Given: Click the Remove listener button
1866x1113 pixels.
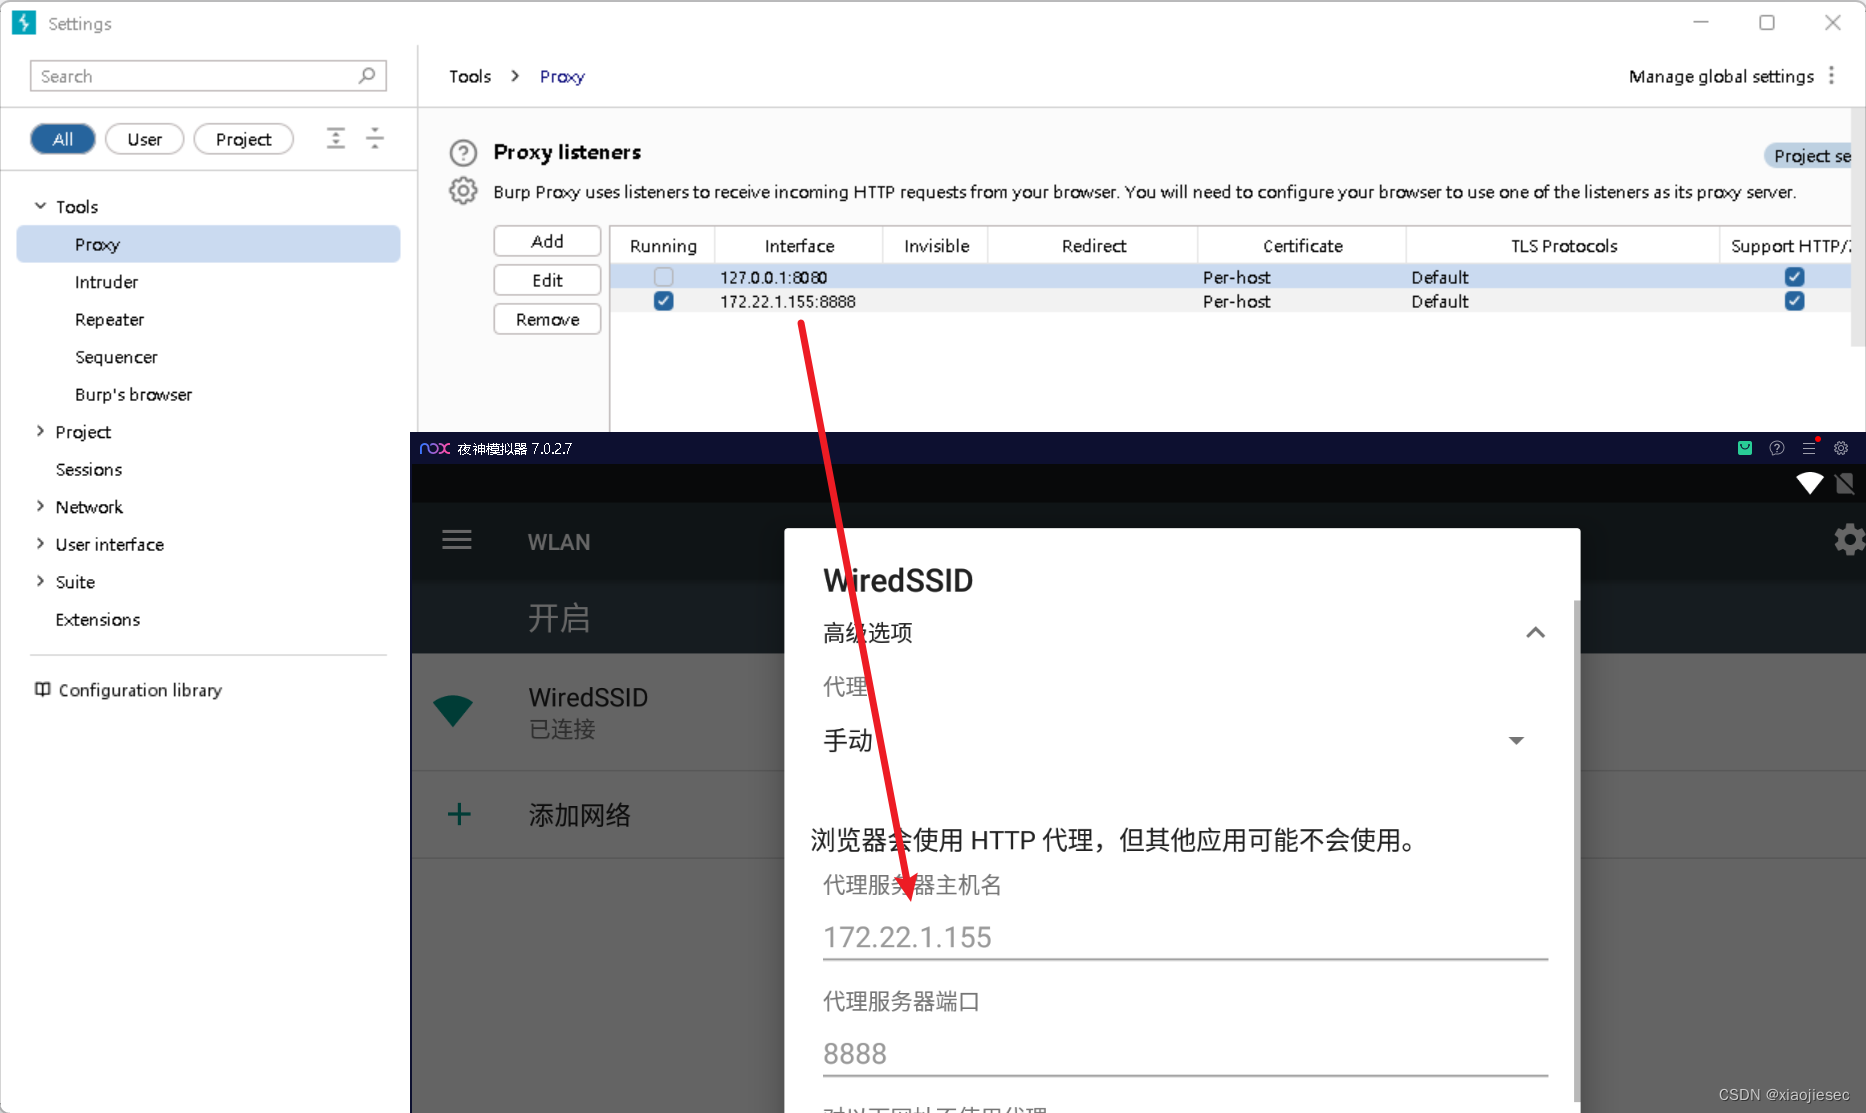Looking at the screenshot, I should click(x=547, y=319).
